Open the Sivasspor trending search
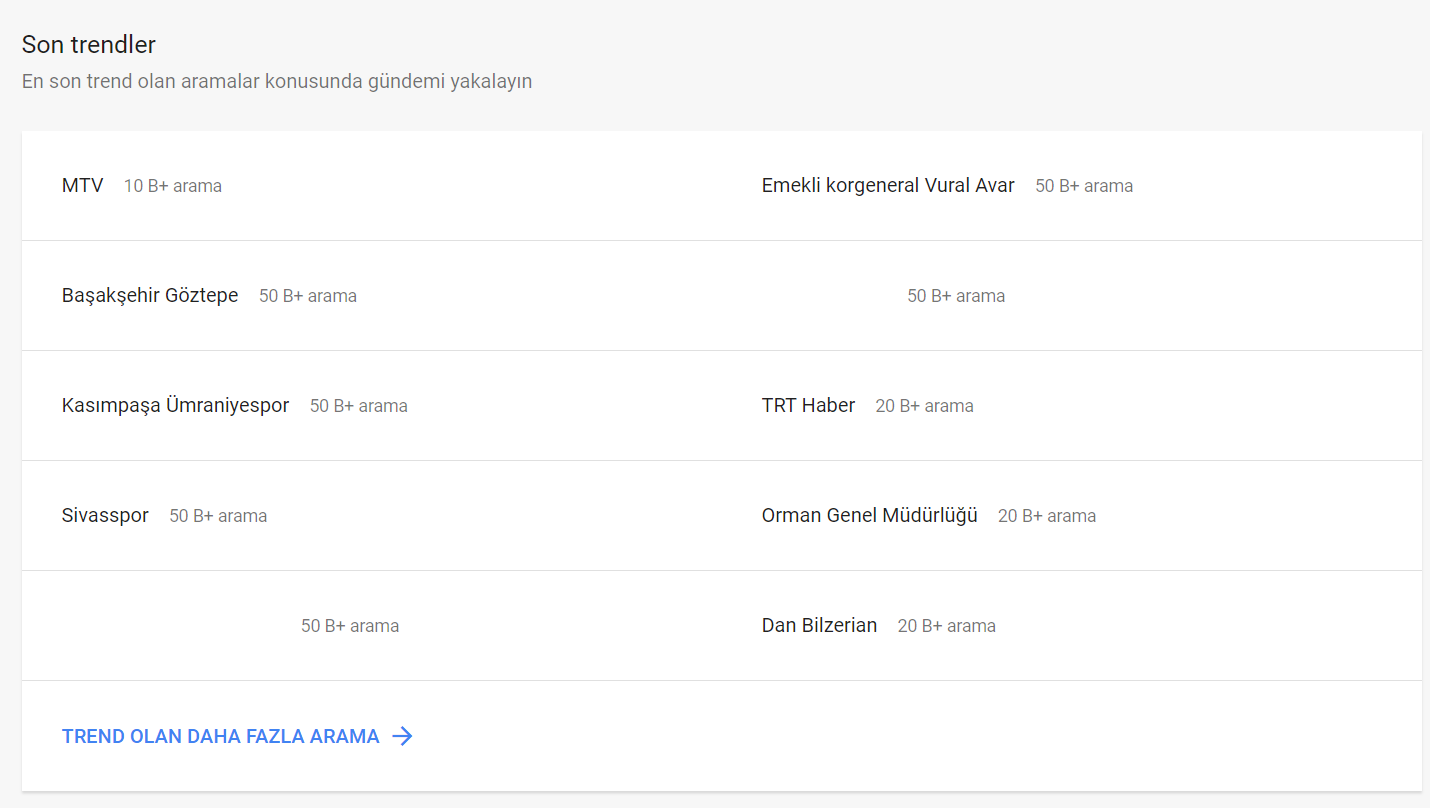This screenshot has height=808, width=1430. click(105, 516)
